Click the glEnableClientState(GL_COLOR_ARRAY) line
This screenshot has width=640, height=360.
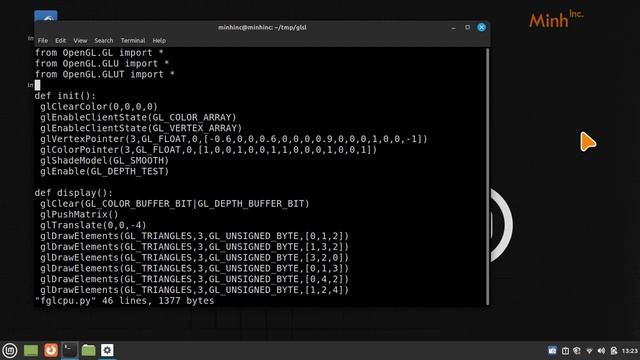coord(138,117)
